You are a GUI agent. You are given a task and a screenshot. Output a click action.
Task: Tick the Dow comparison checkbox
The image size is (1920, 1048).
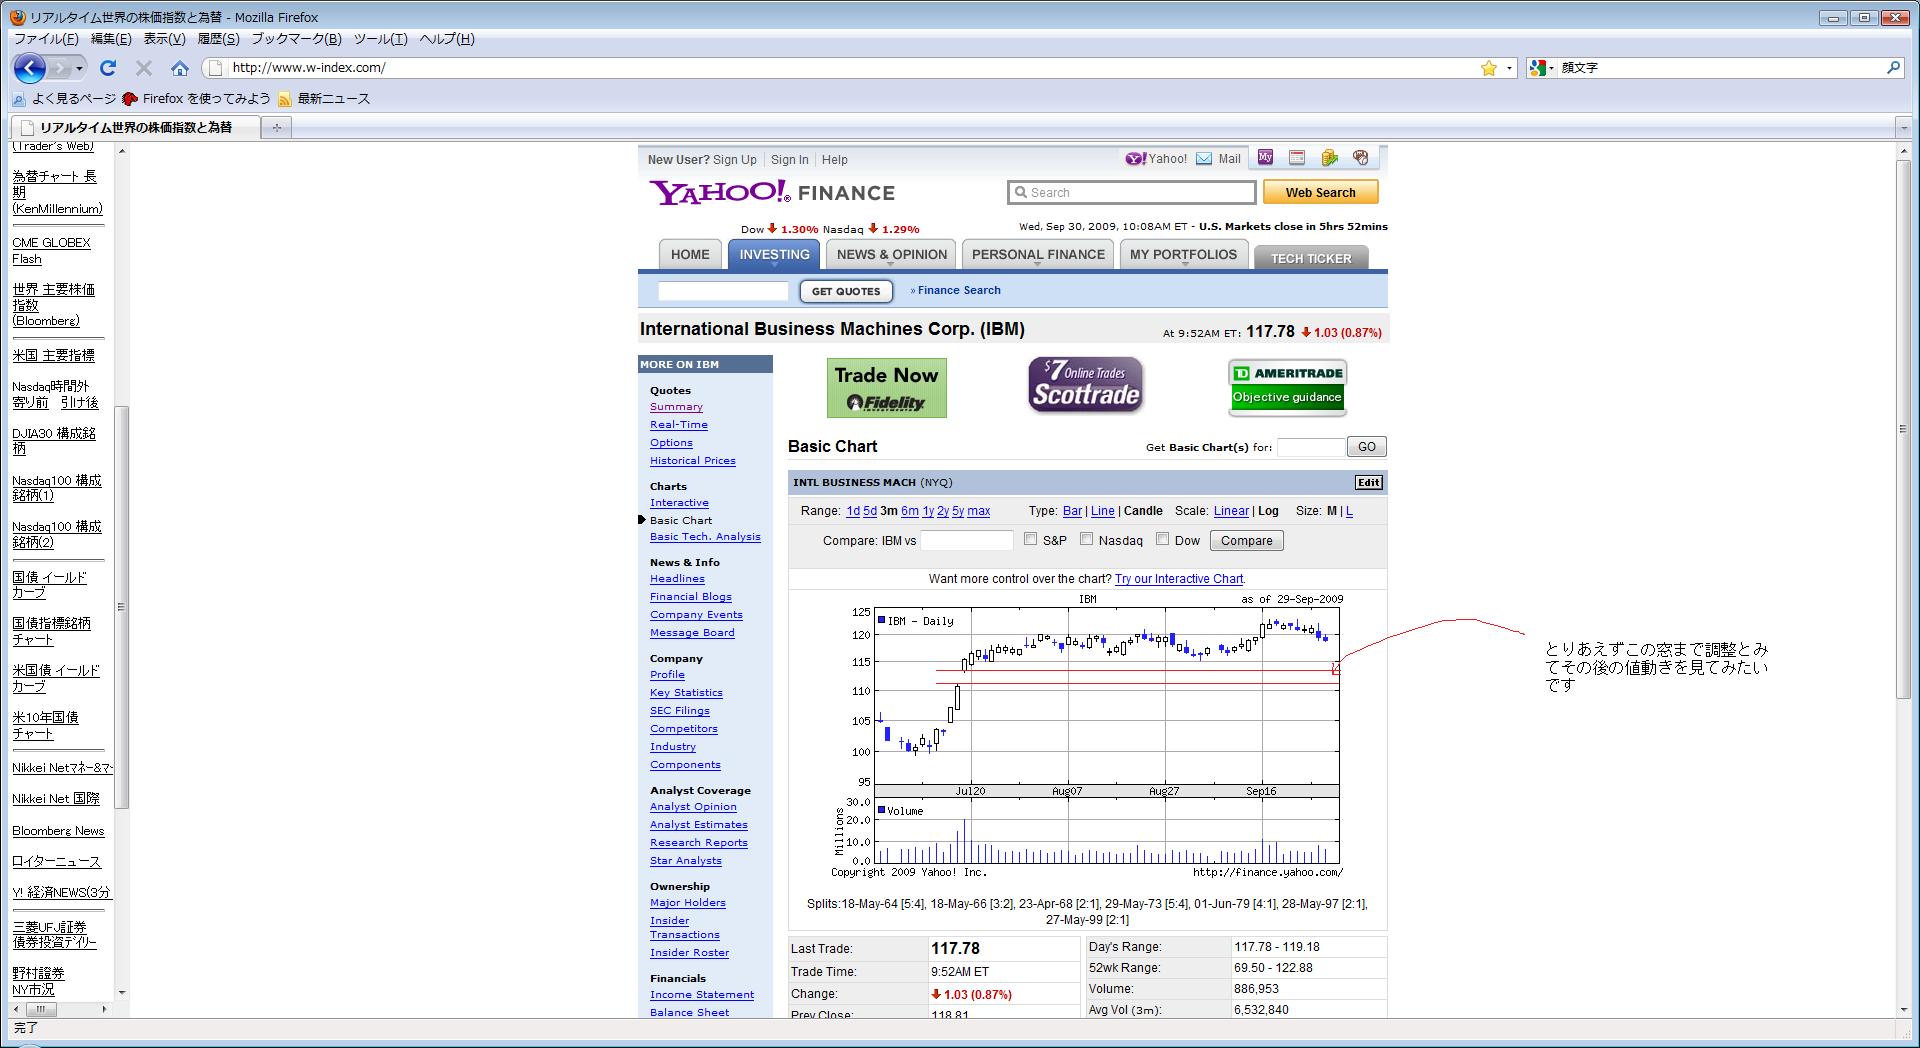[x=1162, y=539]
